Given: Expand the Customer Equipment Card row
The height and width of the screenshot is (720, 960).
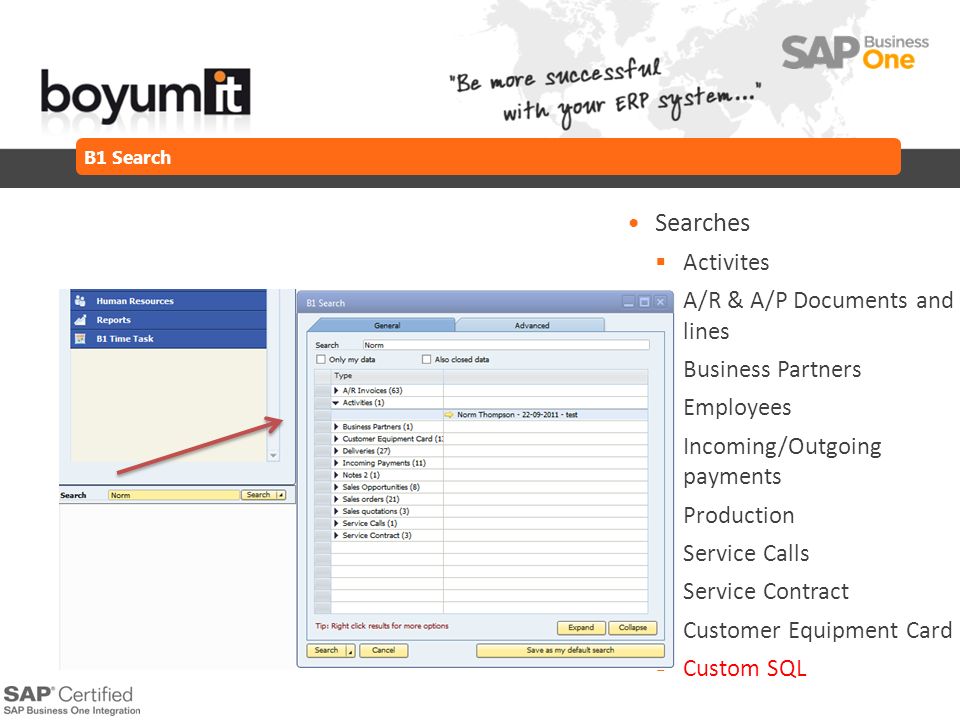Looking at the screenshot, I should pyautogui.click(x=336, y=439).
